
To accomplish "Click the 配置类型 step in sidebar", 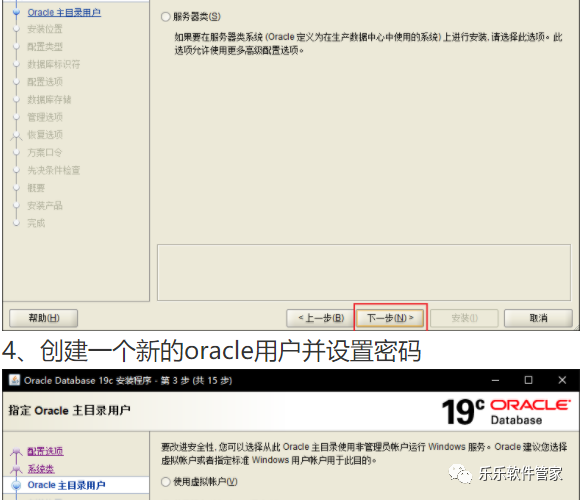I will pyautogui.click(x=45, y=47).
